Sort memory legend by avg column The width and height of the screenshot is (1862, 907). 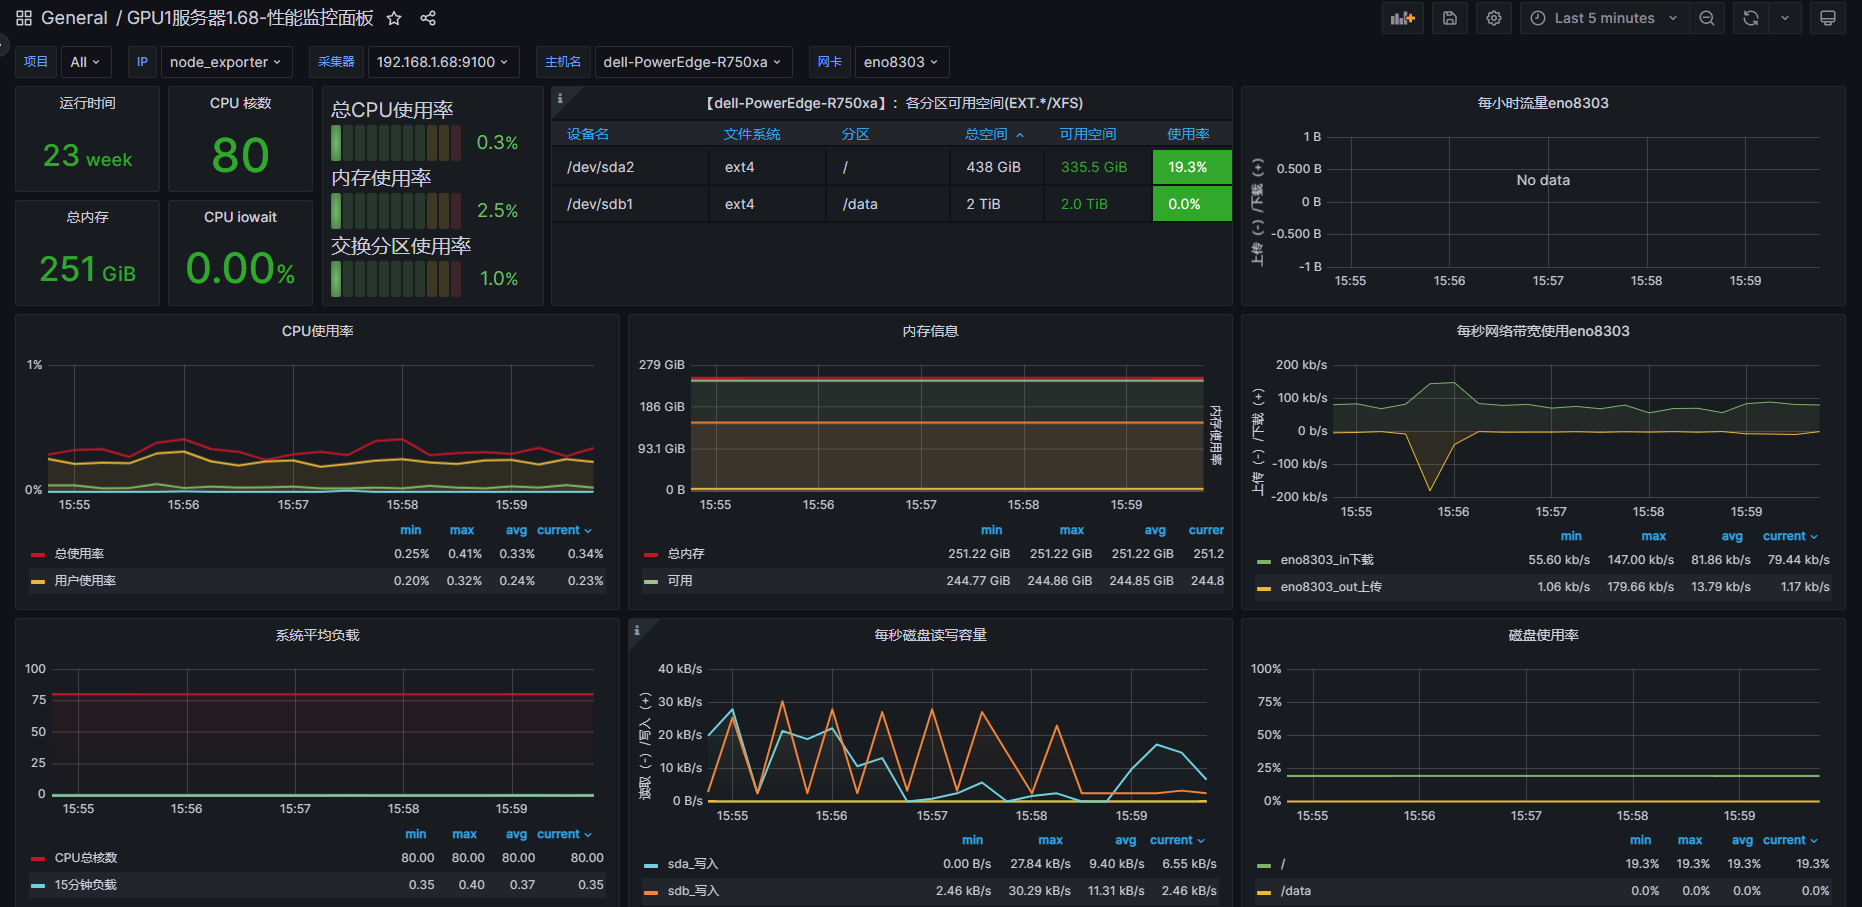pyautogui.click(x=1155, y=530)
